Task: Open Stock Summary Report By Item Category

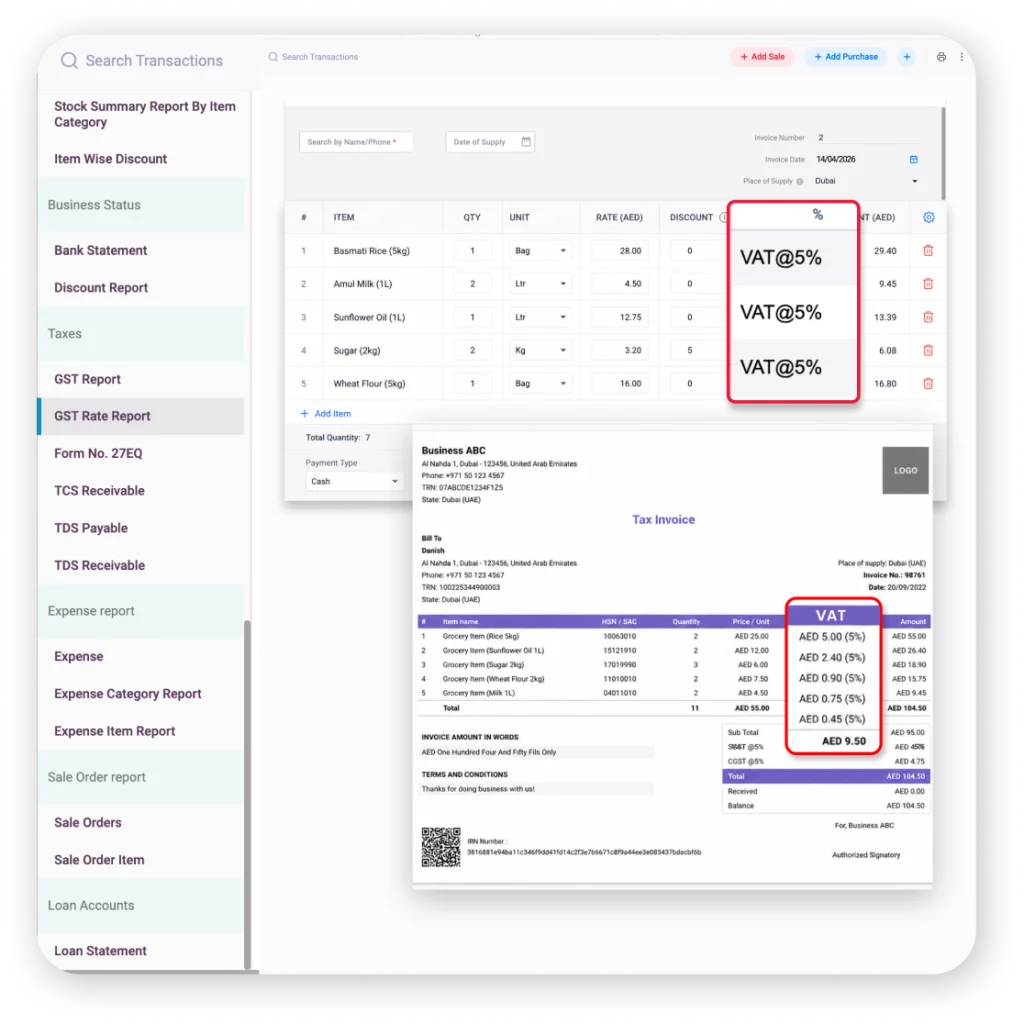Action: click(145, 114)
